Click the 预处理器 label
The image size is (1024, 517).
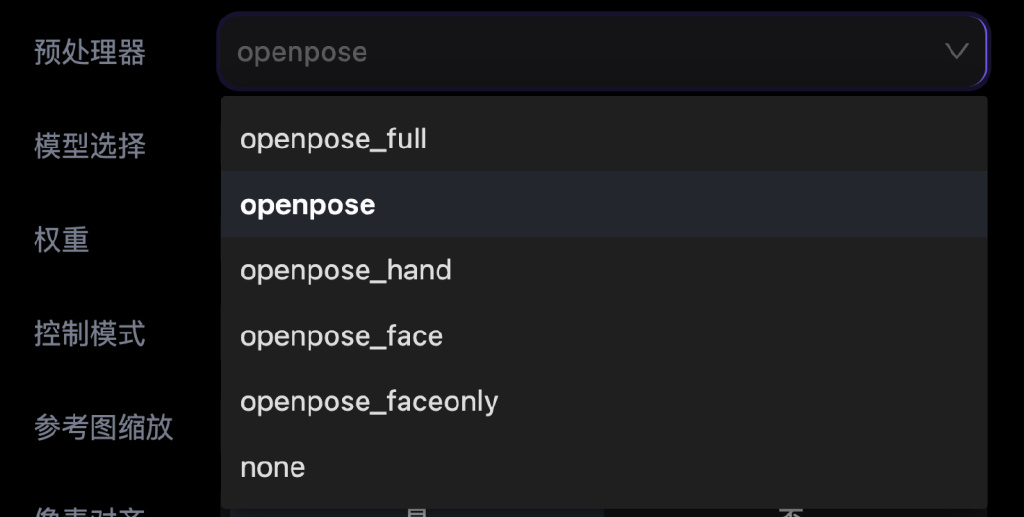(90, 52)
